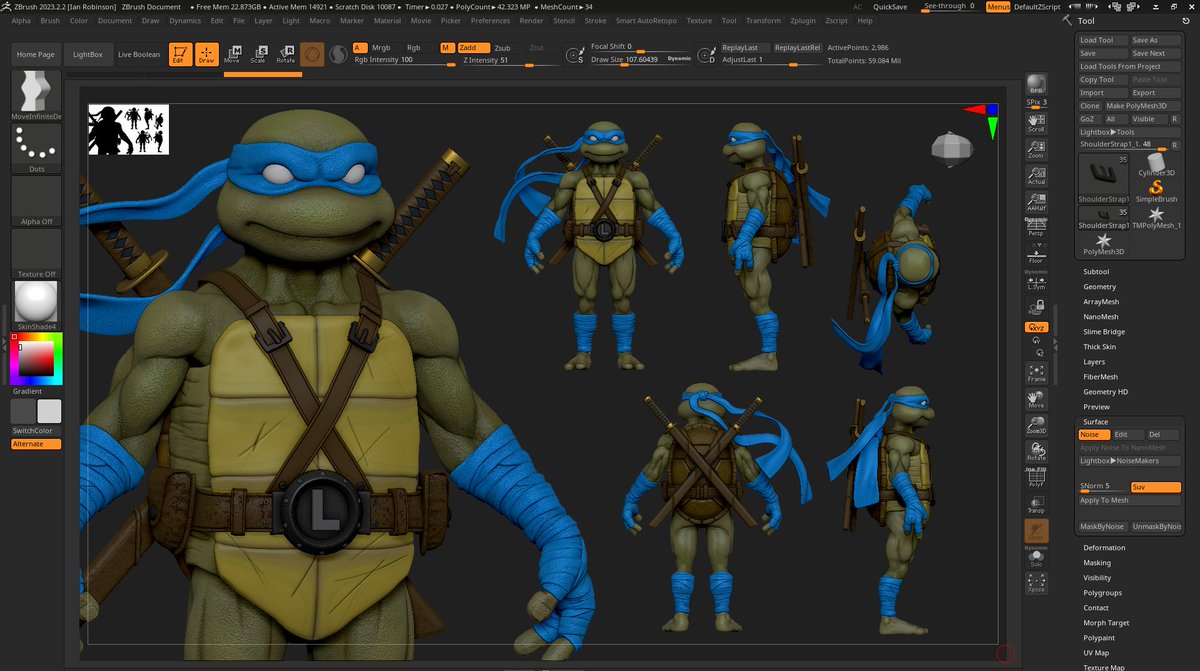Toggle PolyF polyframe display
This screenshot has width=1200, height=671.
point(1036,477)
